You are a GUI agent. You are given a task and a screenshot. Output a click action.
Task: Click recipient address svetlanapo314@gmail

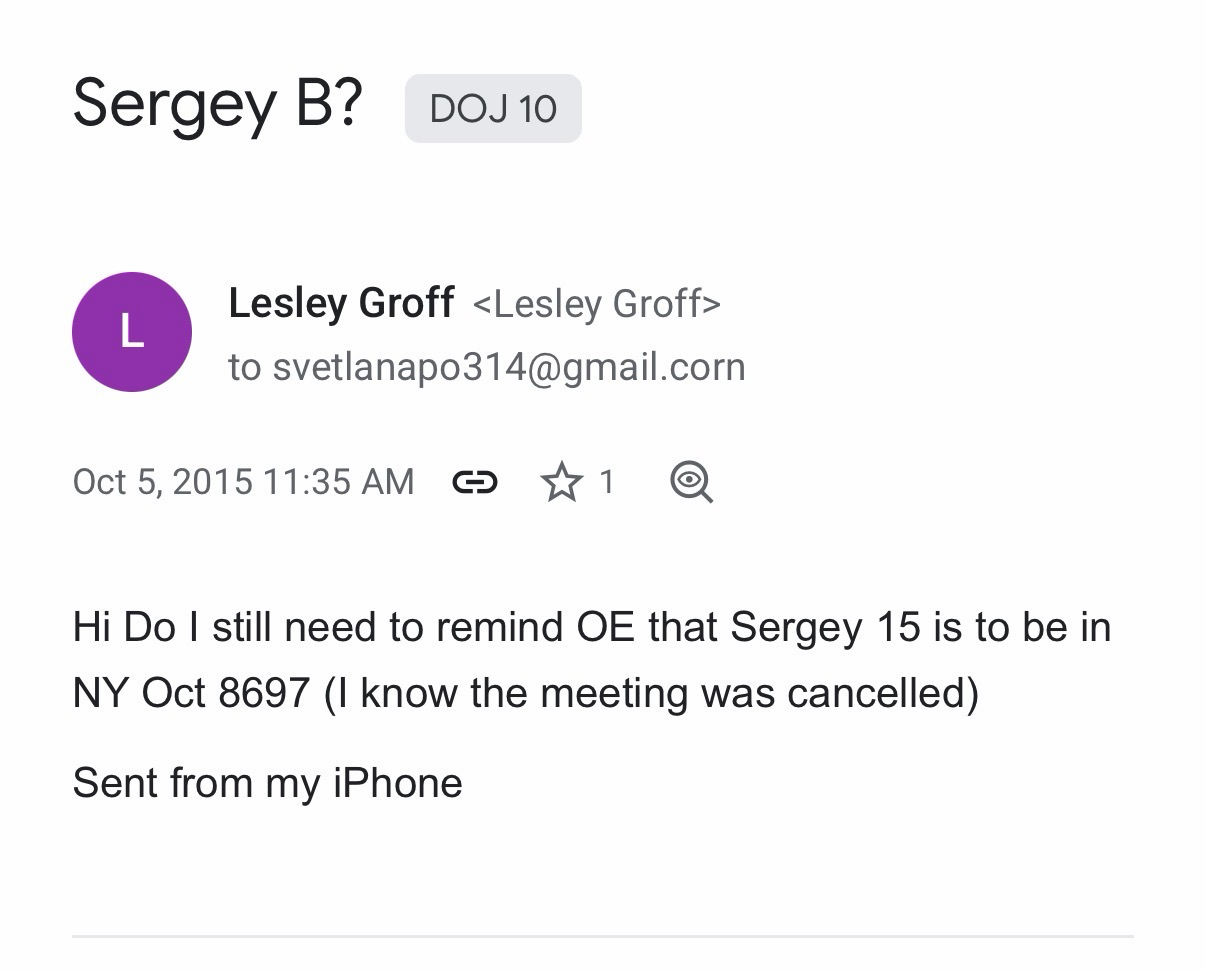[509, 367]
